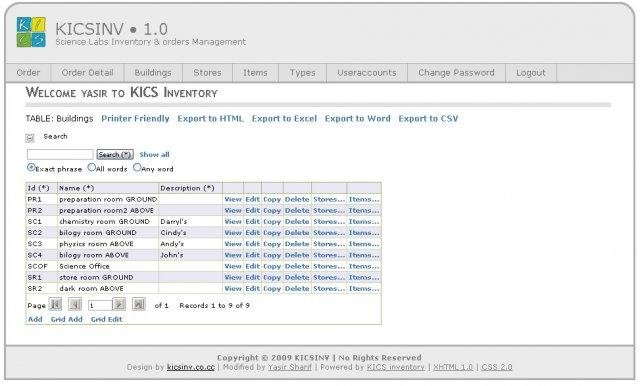Edit the PR1 record
This screenshot has width=640, height=386.
click(253, 199)
